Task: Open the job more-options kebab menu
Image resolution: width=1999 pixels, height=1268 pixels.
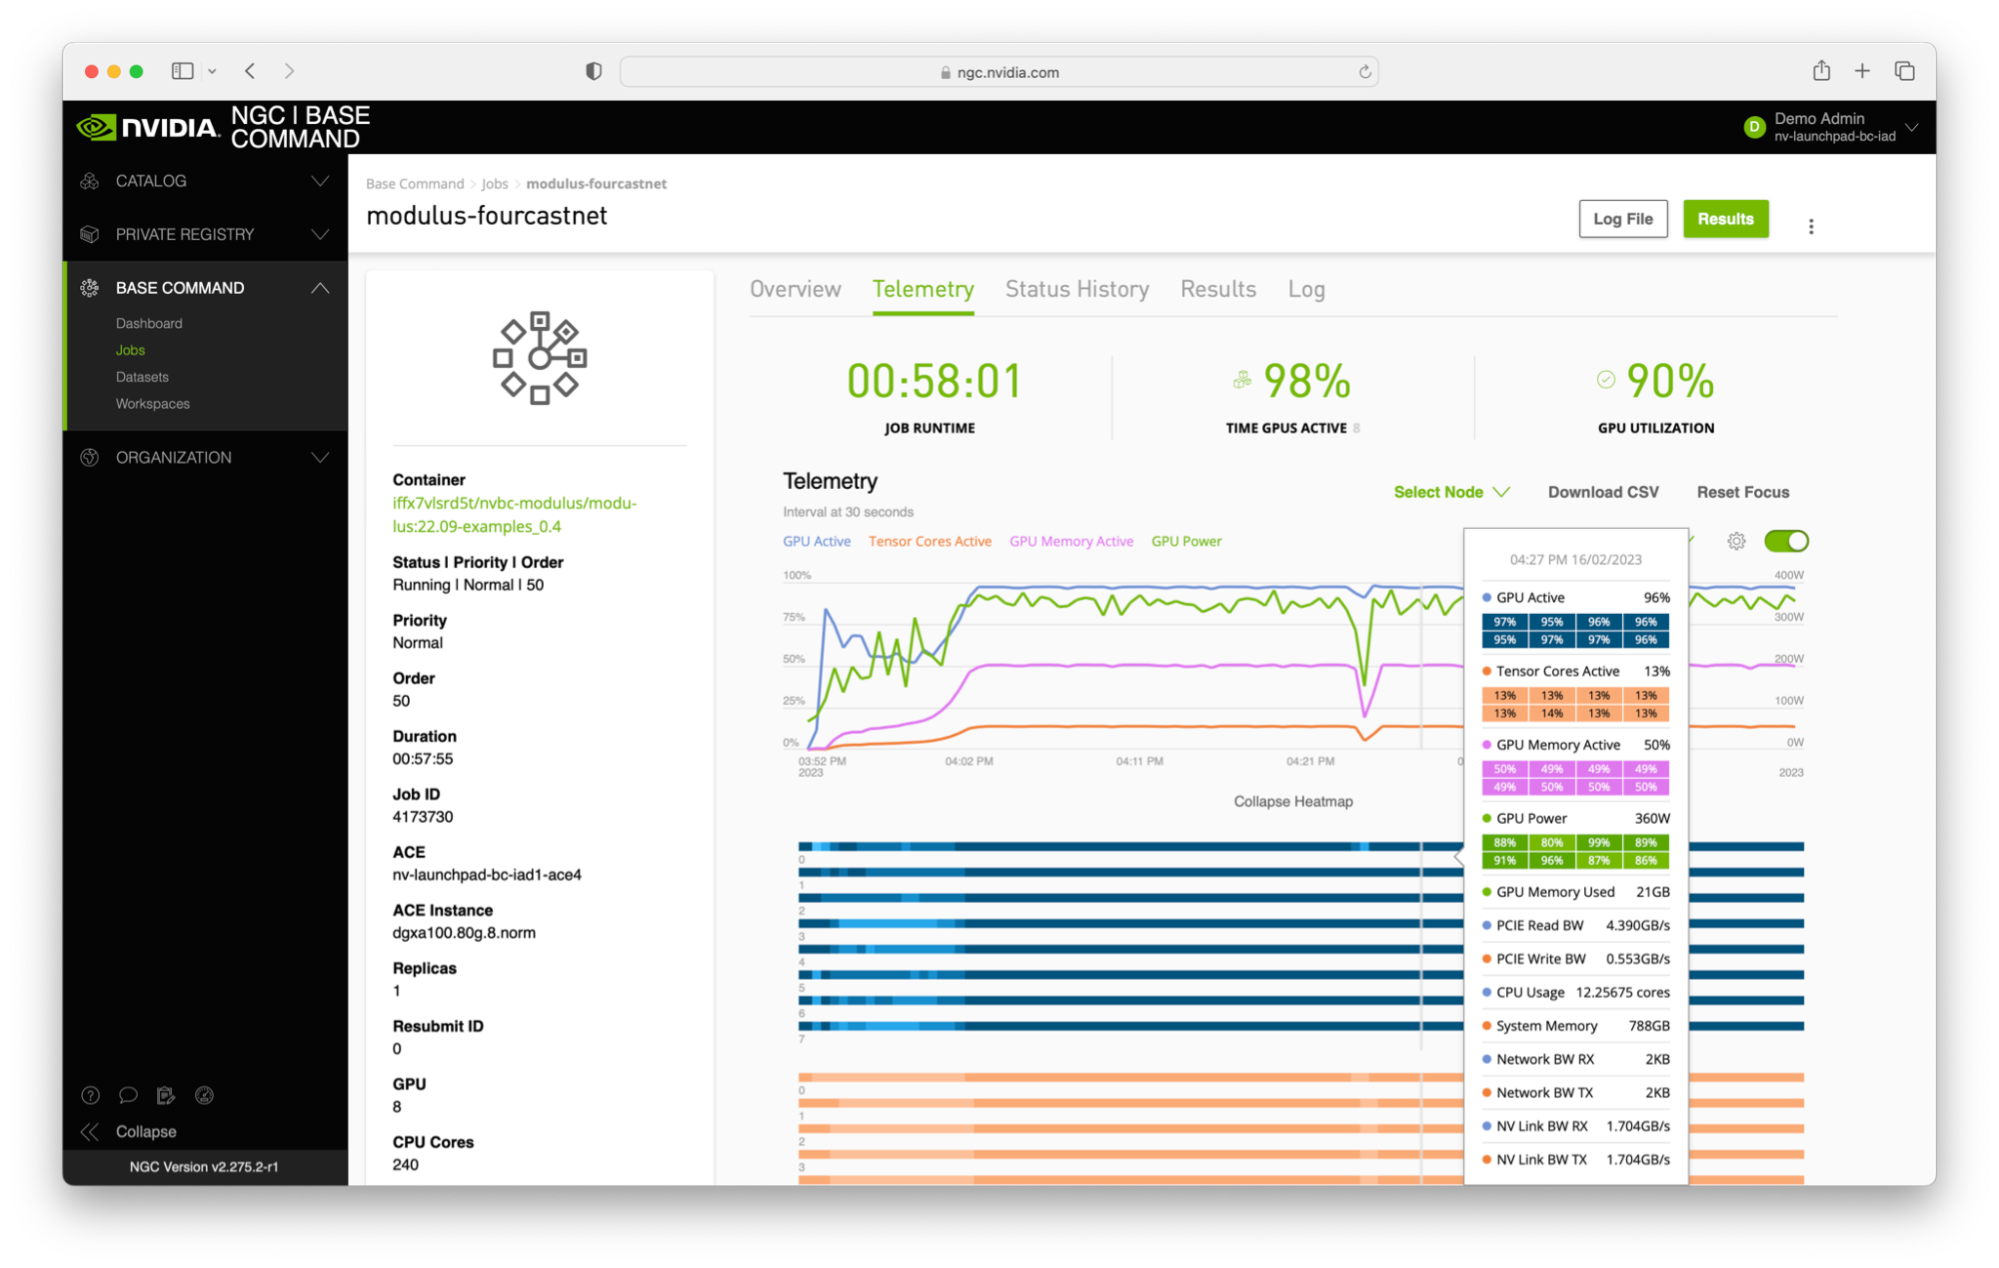Action: click(1811, 226)
